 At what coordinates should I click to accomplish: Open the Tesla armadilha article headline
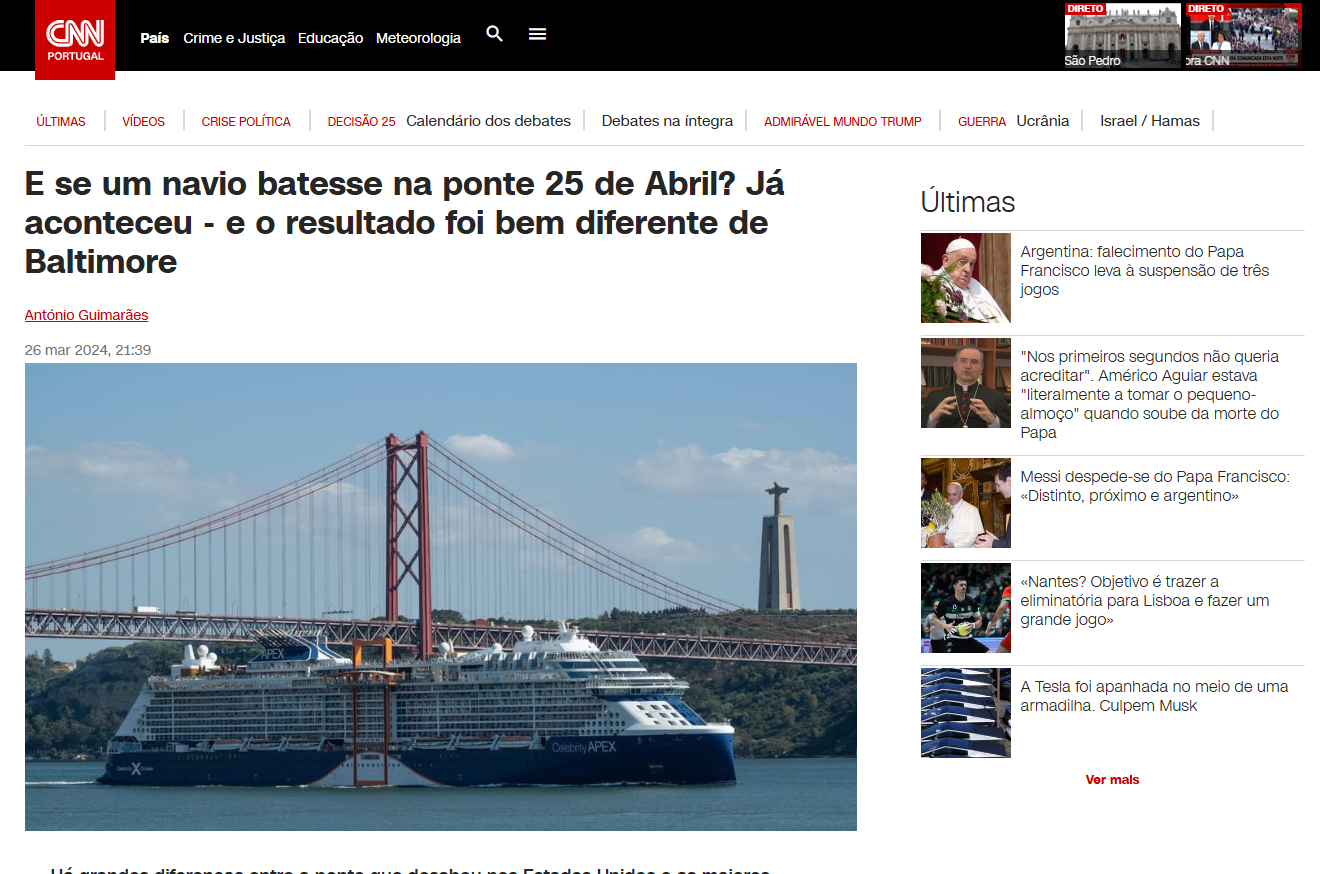coord(1153,696)
